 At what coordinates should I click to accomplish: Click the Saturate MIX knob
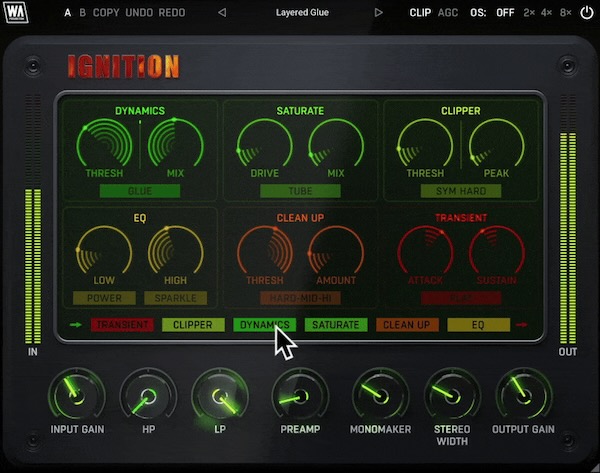(x=336, y=145)
